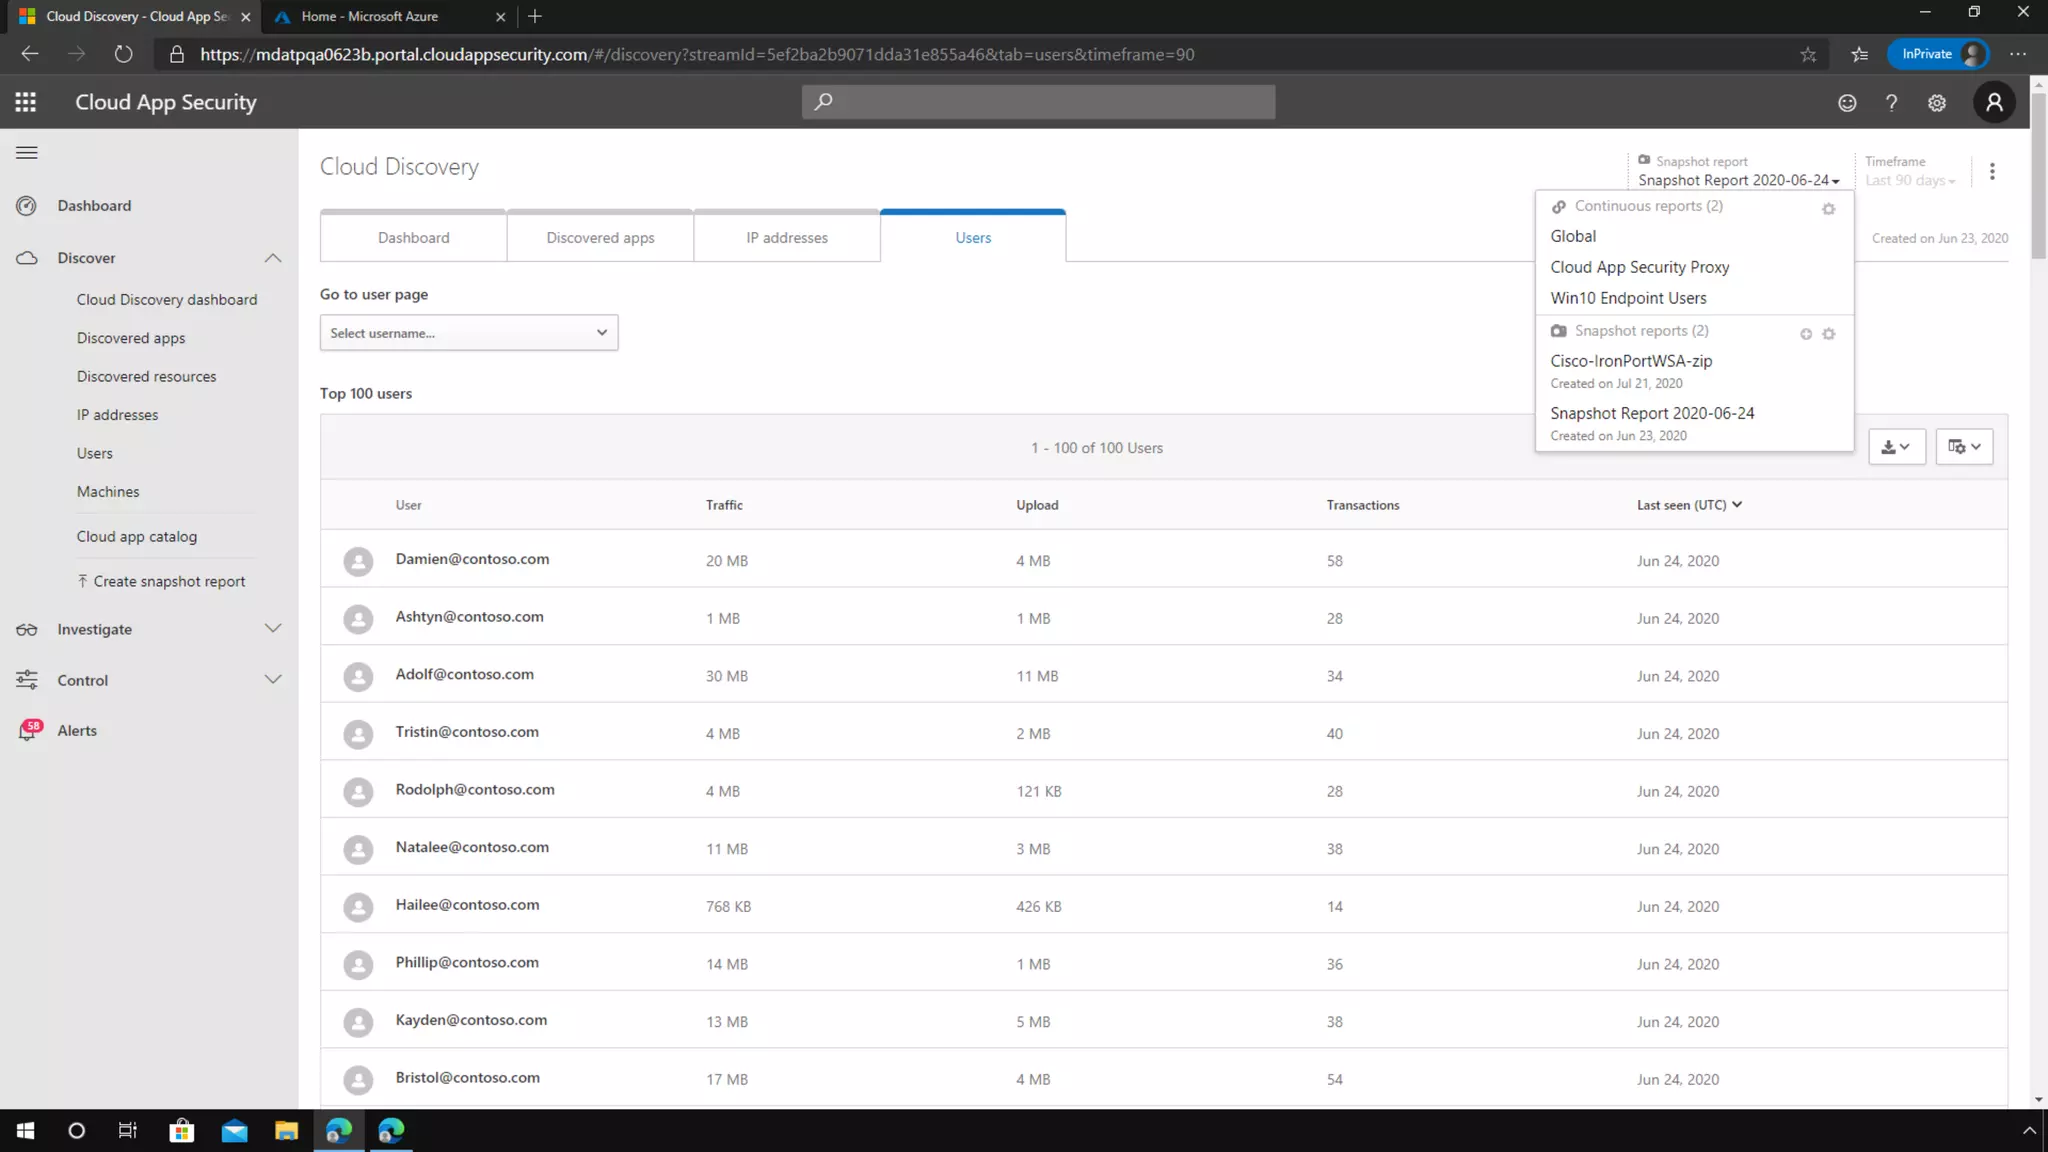Open Damien@contoso.com user entry
Image resolution: width=2048 pixels, height=1152 pixels.
(x=472, y=559)
